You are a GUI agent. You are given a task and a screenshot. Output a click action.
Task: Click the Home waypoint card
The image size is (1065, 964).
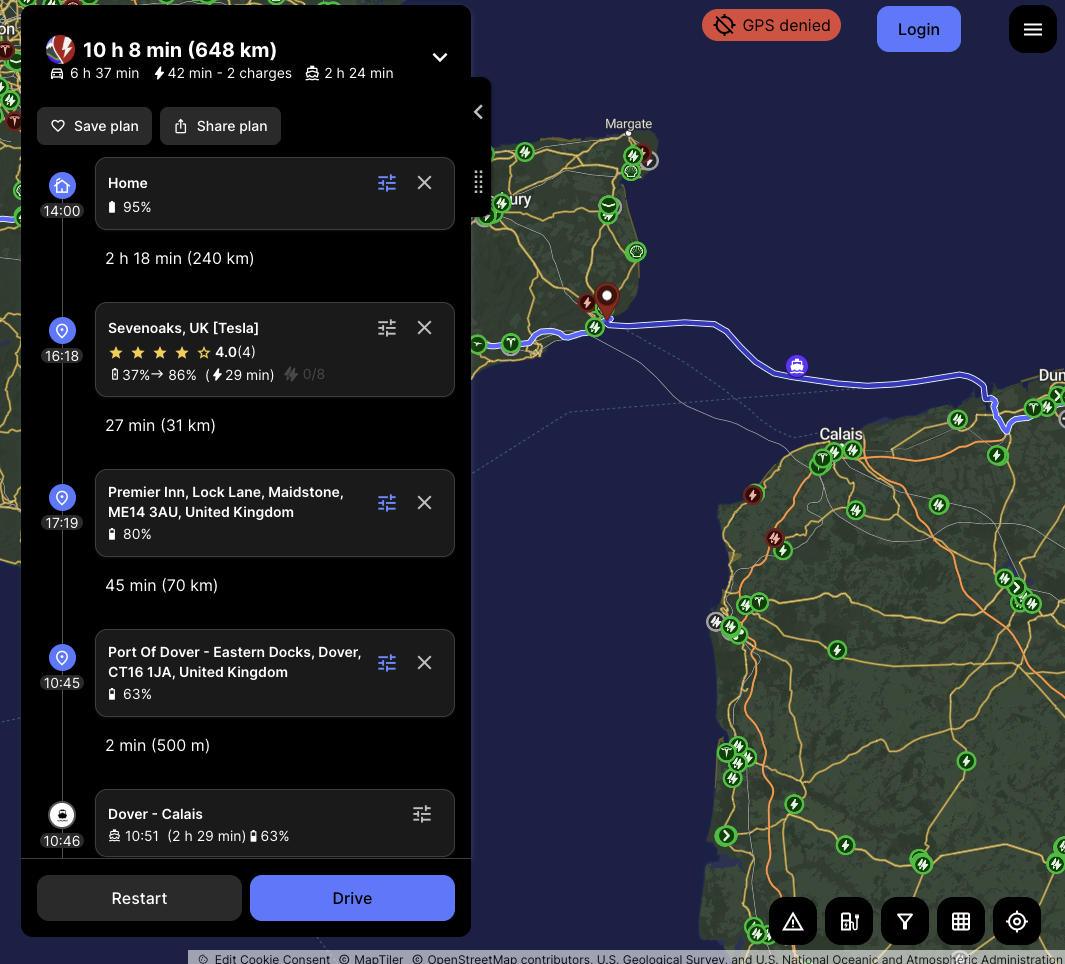274,194
